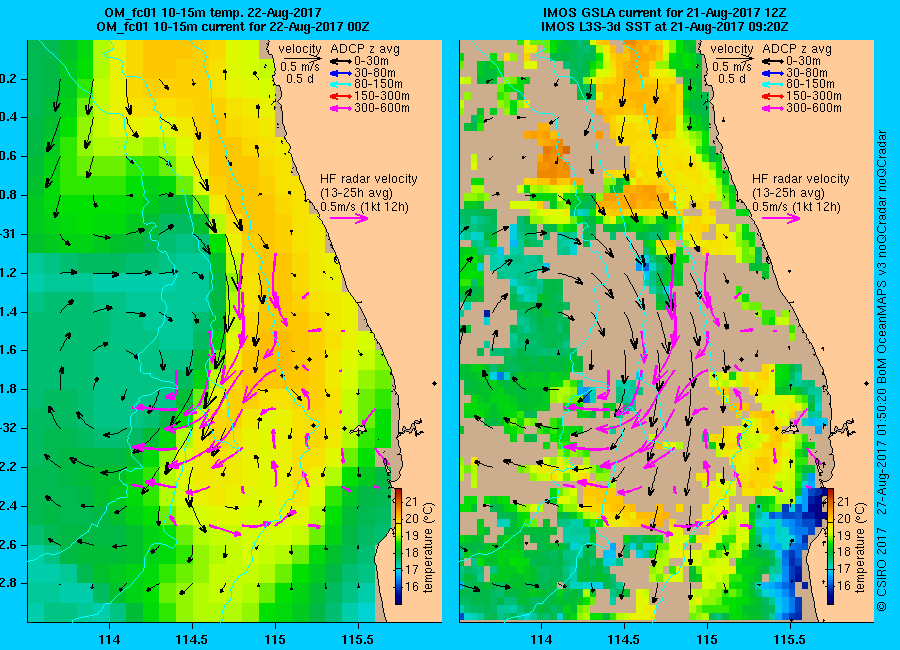900x650 pixels.
Task: Click 'OM_fc01 10-15m current for 22-Aug-2017 00Z' title
Action: click(x=232, y=26)
